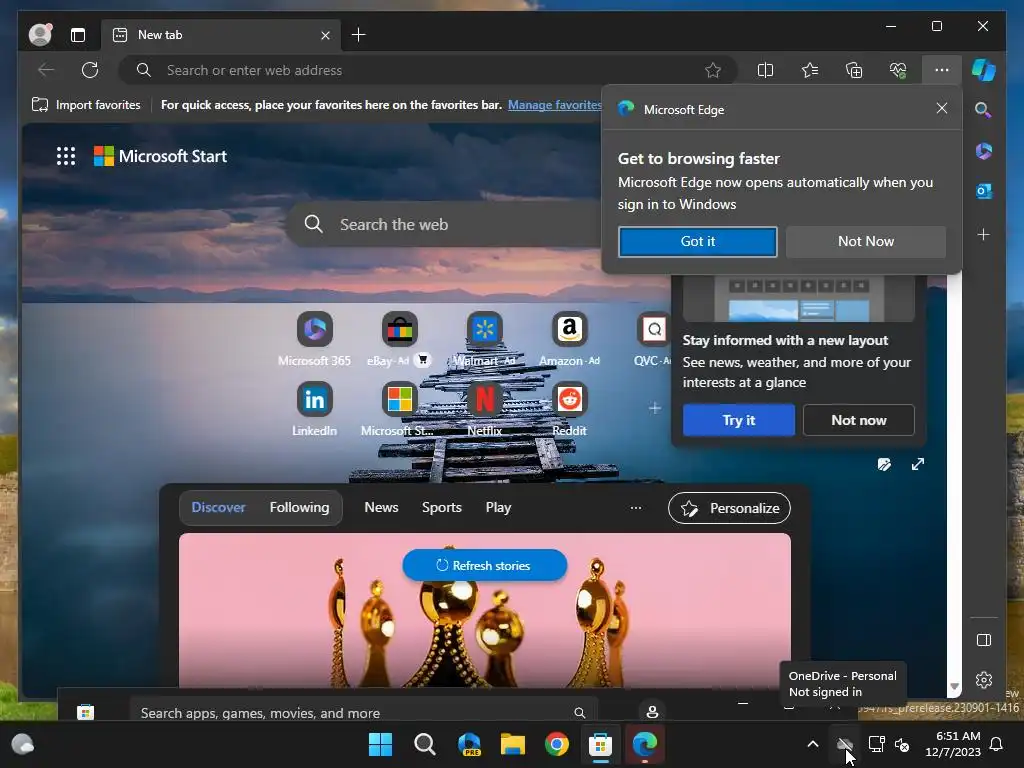Image resolution: width=1024 pixels, height=768 pixels.
Task: Open more feed categories ellipsis
Action: pos(635,507)
